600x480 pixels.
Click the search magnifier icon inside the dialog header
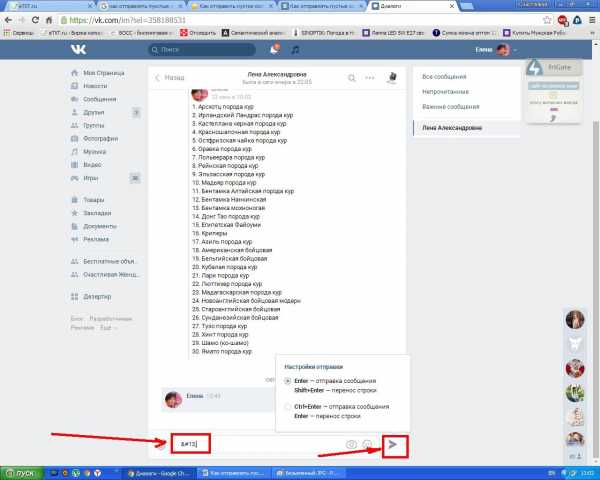tap(351, 78)
